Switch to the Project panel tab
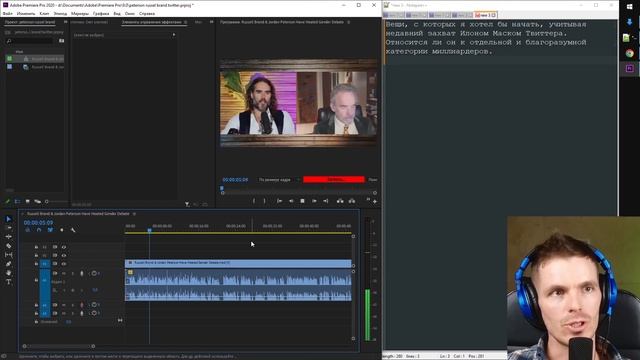Image resolution: width=640 pixels, height=360 pixels. [x=30, y=22]
